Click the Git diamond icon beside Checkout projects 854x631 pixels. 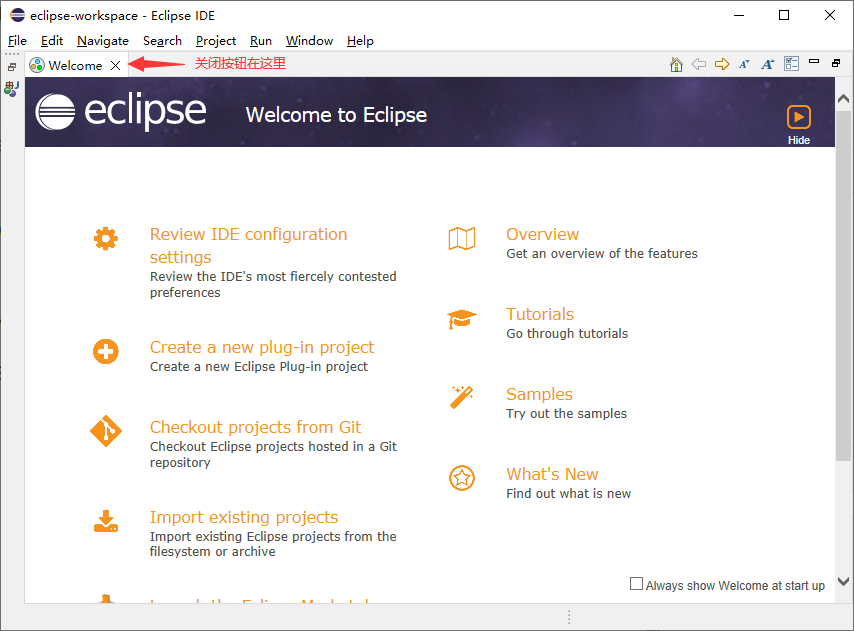(106, 431)
